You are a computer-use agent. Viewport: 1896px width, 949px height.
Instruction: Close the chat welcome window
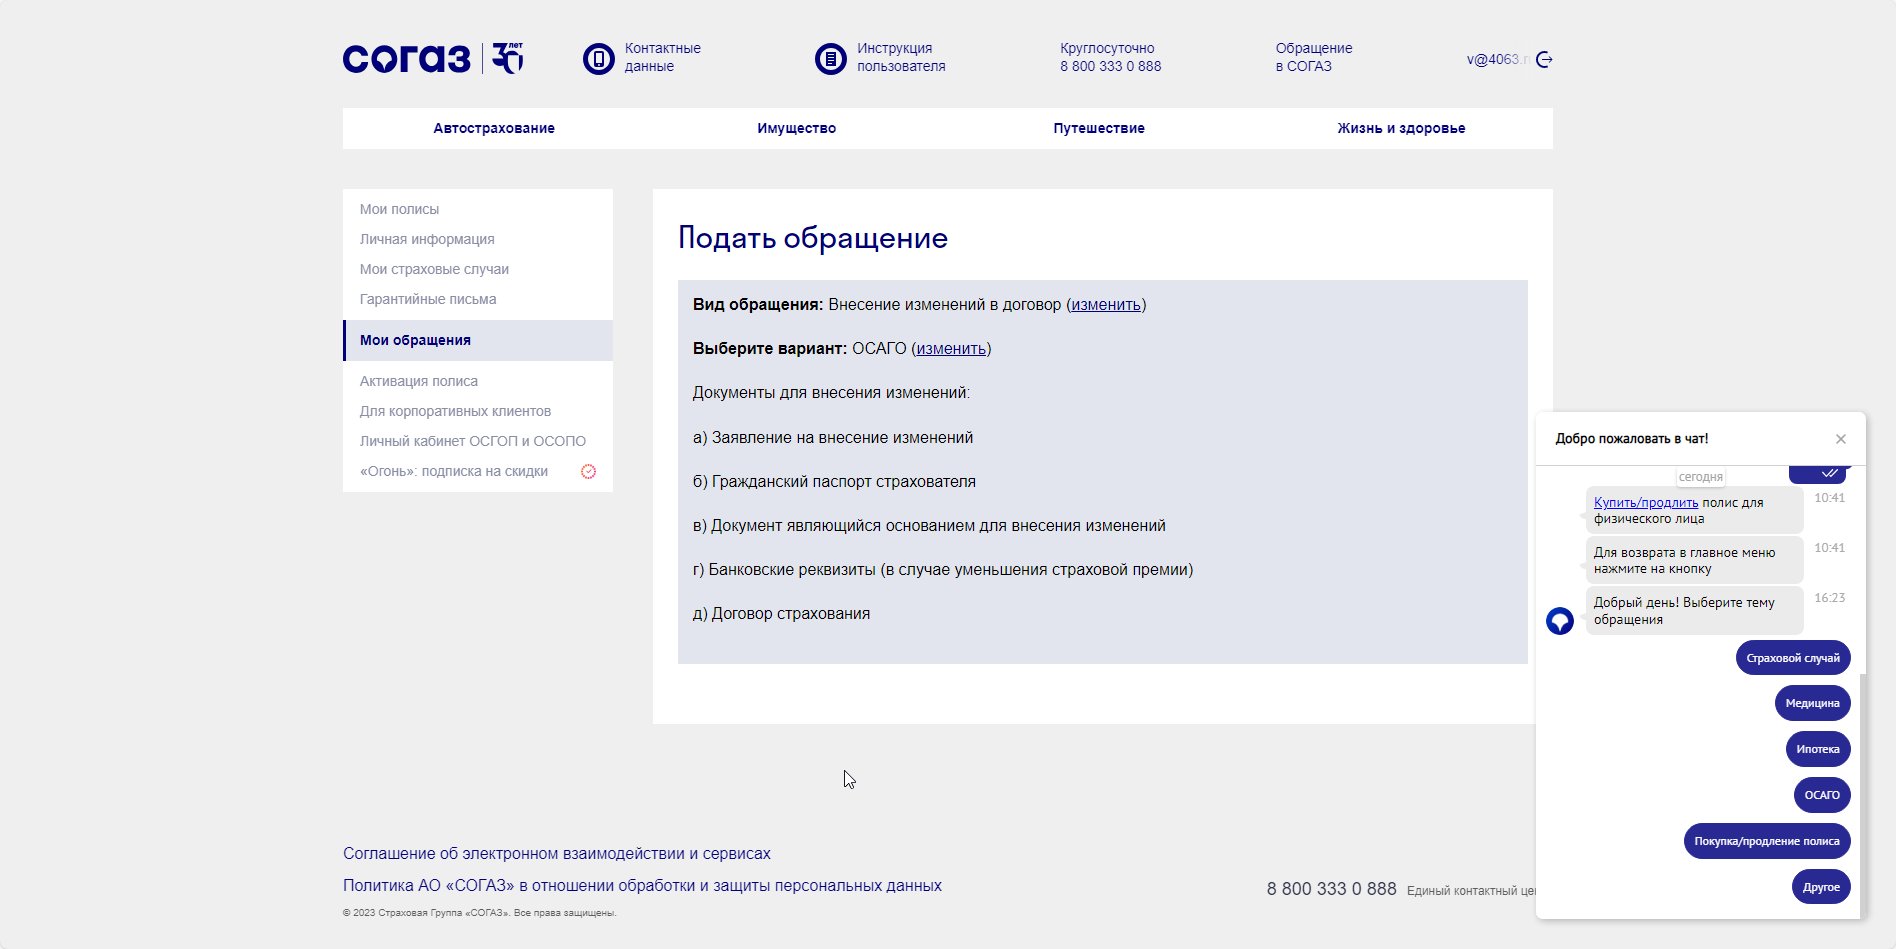(x=1840, y=439)
